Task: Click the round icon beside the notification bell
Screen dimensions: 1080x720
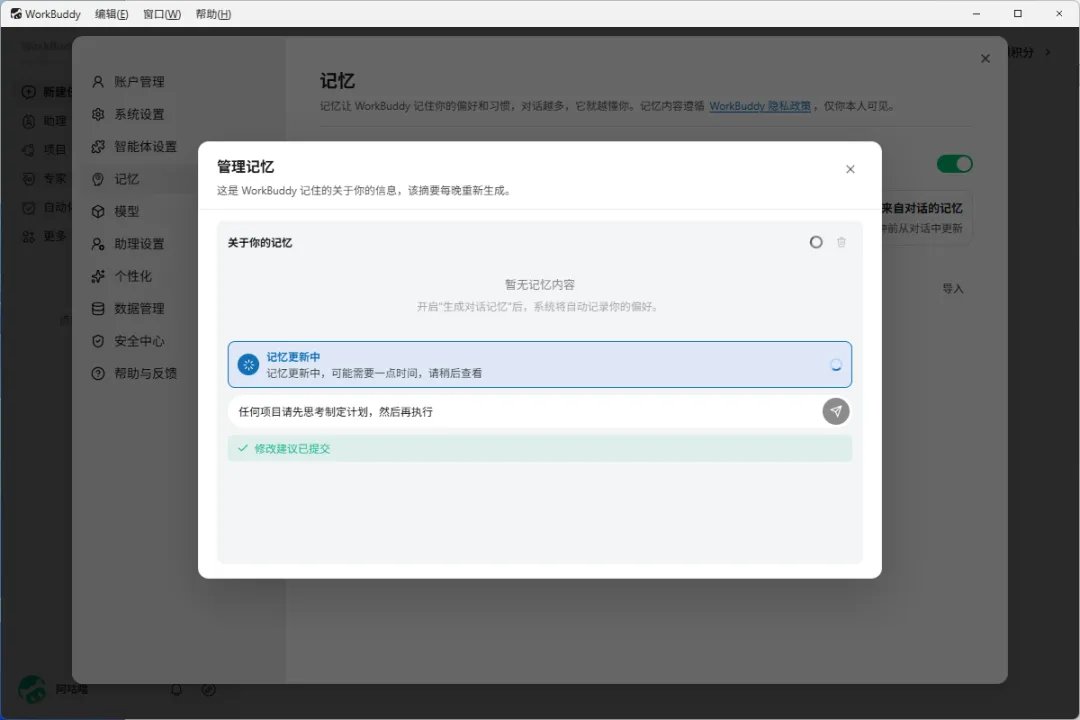Action: pos(208,689)
